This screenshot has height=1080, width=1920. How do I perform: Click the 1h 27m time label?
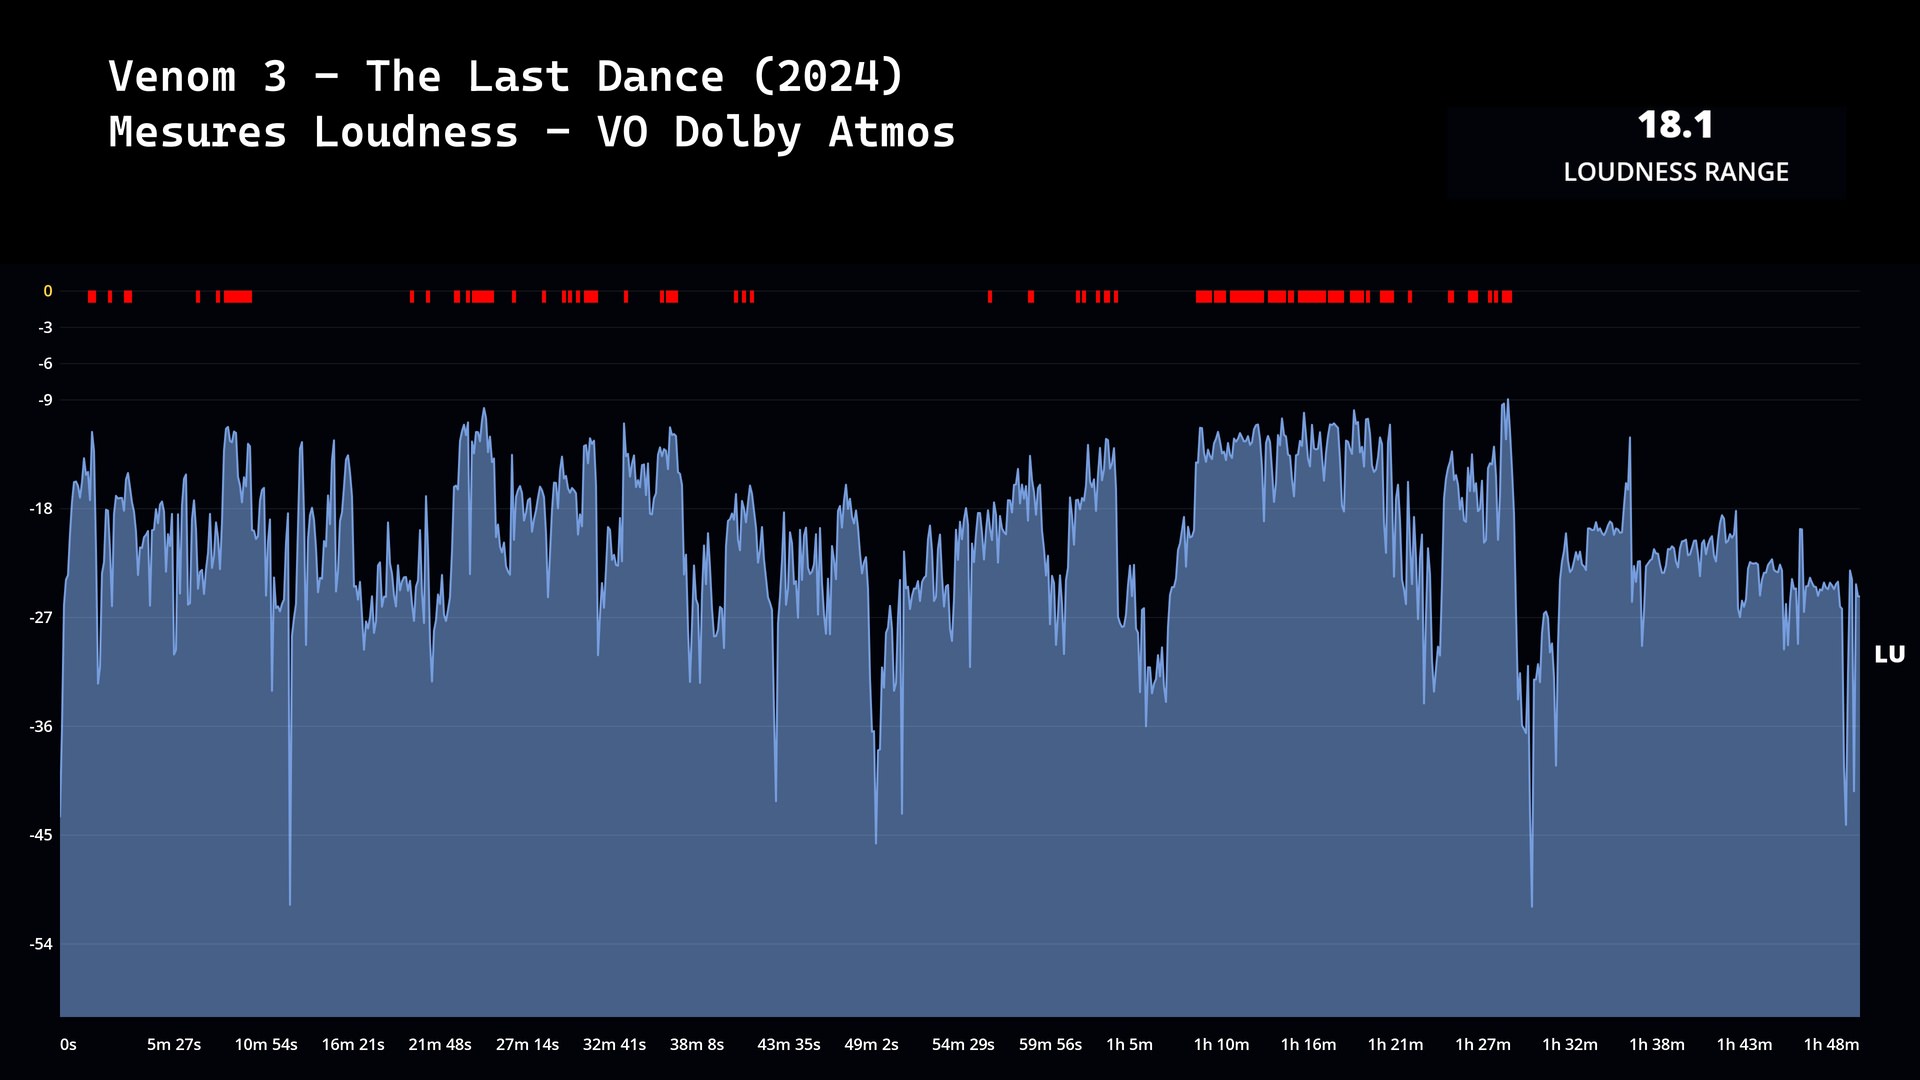[1483, 1044]
